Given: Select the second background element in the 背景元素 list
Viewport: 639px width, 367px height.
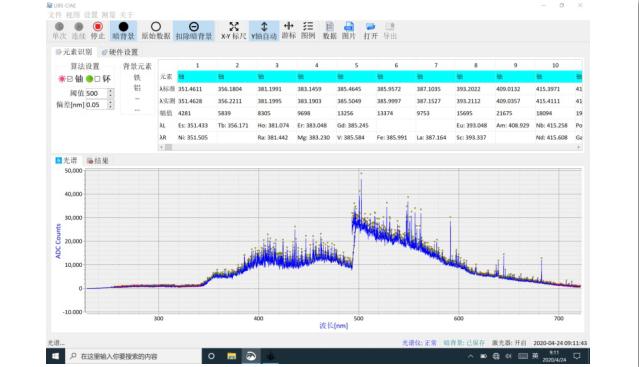Looking at the screenshot, I should pos(137,88).
